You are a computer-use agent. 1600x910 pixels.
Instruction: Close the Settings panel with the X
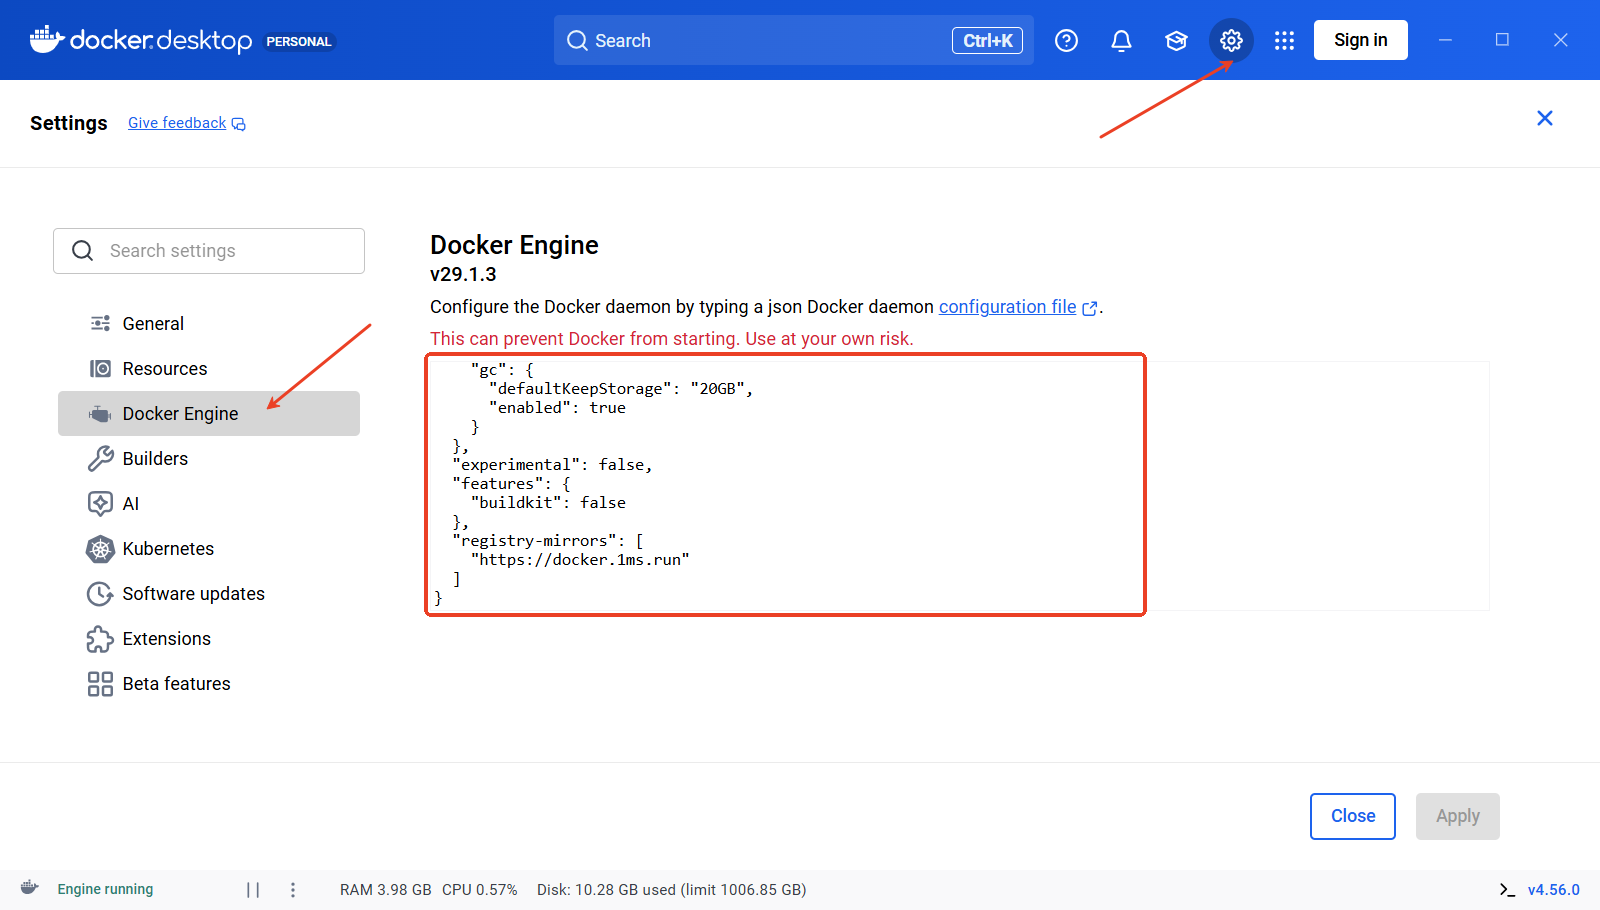1544,118
